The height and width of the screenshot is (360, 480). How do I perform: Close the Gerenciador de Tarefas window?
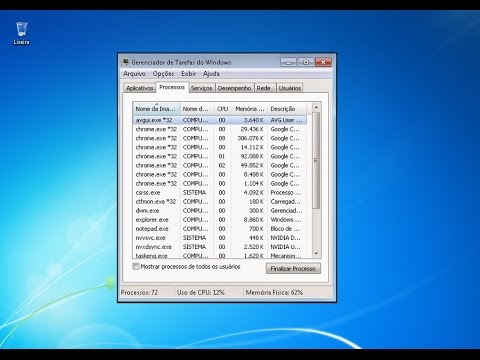pos(323,62)
